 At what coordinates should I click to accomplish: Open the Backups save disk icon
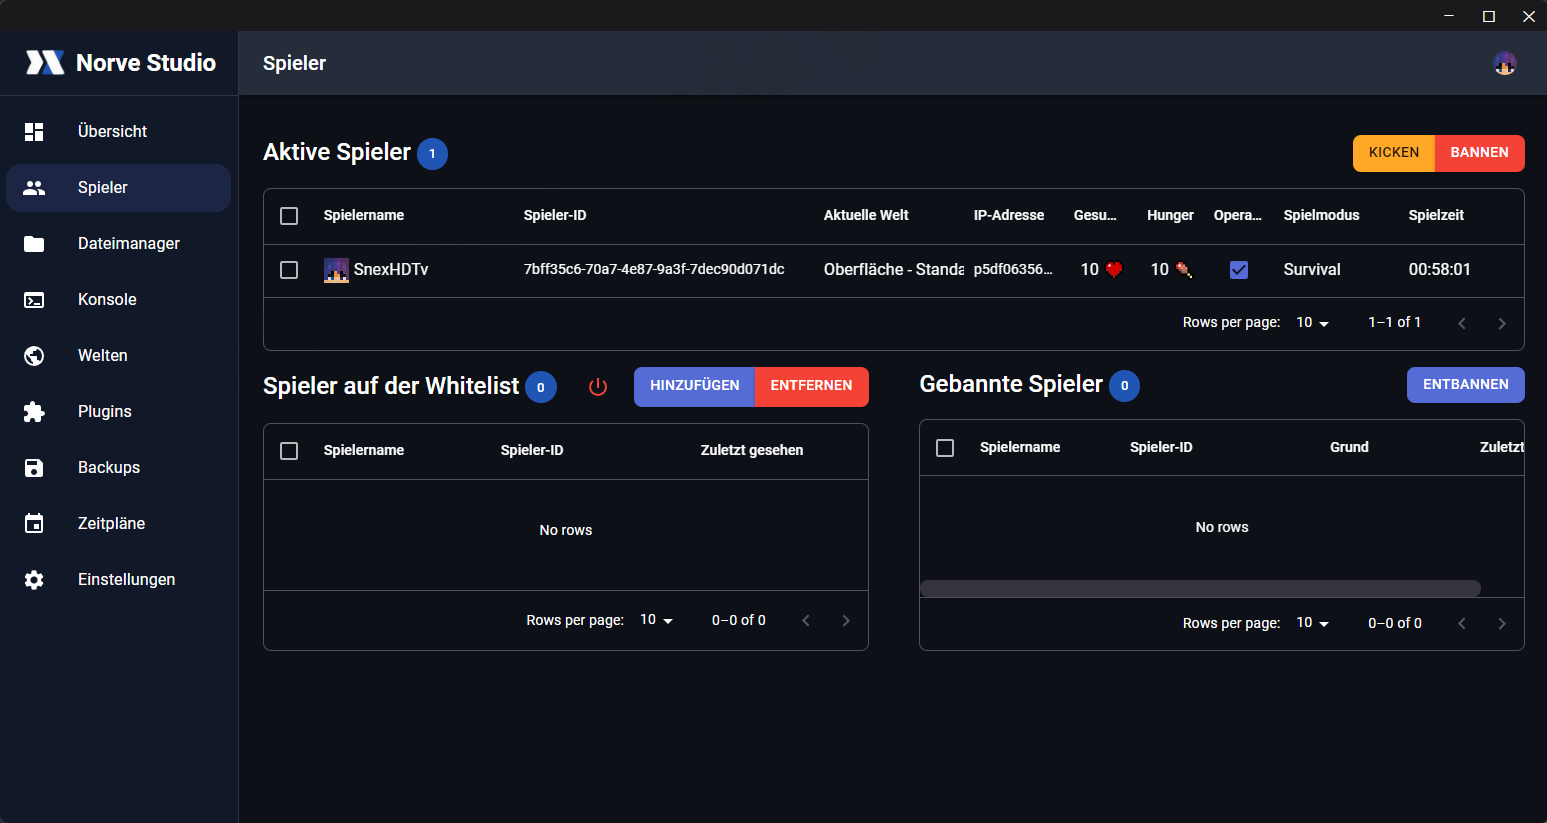pyautogui.click(x=34, y=468)
